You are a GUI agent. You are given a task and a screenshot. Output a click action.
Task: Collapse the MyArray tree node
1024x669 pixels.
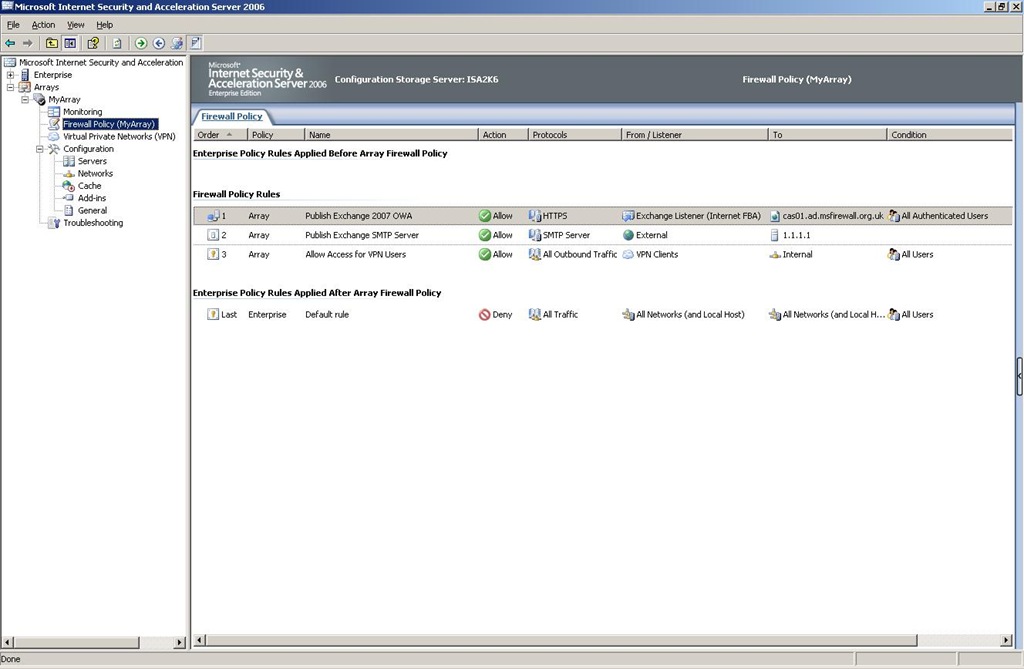point(25,99)
